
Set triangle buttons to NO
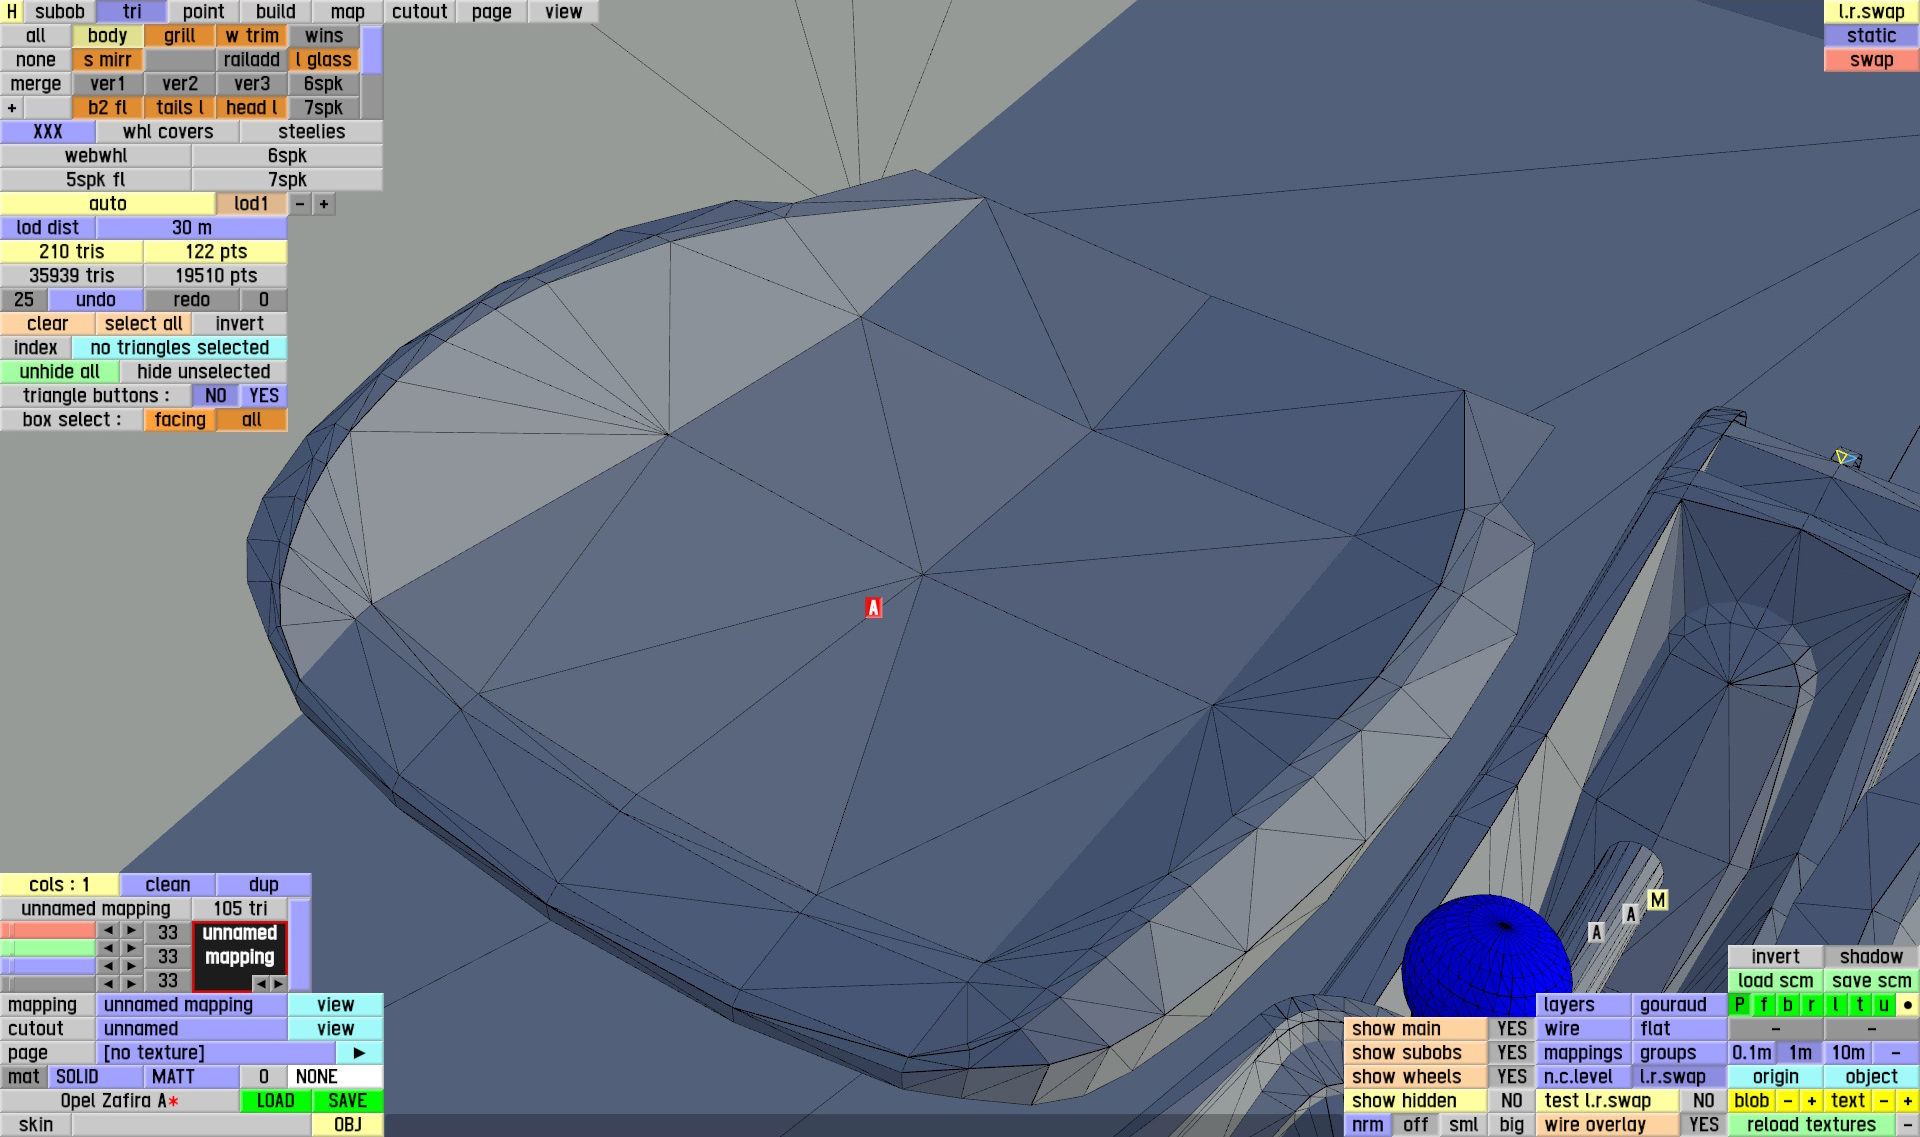point(215,396)
